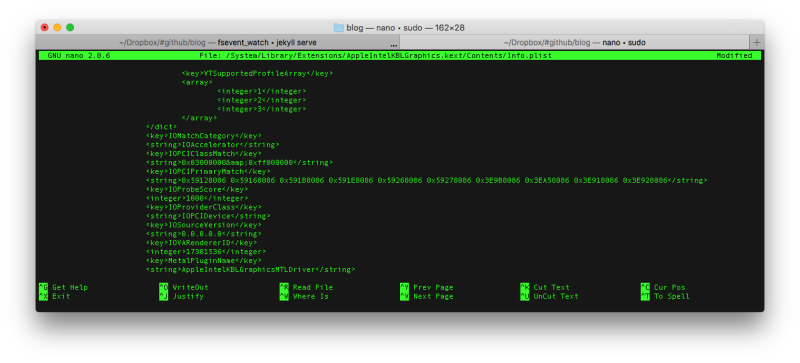Click the AppleIntelKBLGraphicsMTLDriver string line
800x363 pixels.
[x=251, y=270]
